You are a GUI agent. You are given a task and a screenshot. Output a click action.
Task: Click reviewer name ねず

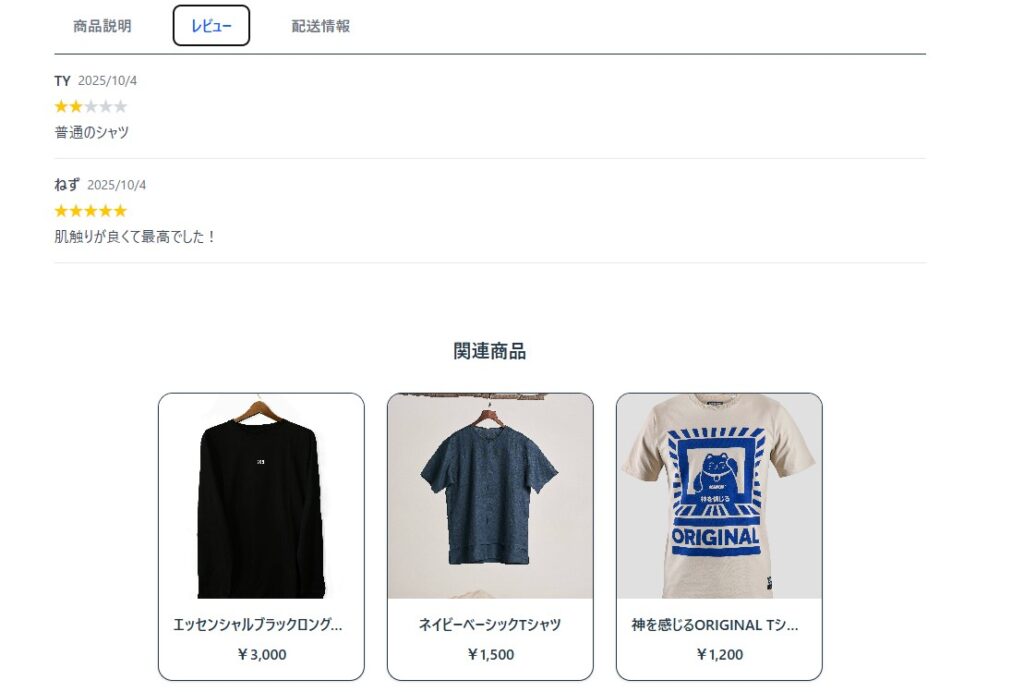click(67, 185)
